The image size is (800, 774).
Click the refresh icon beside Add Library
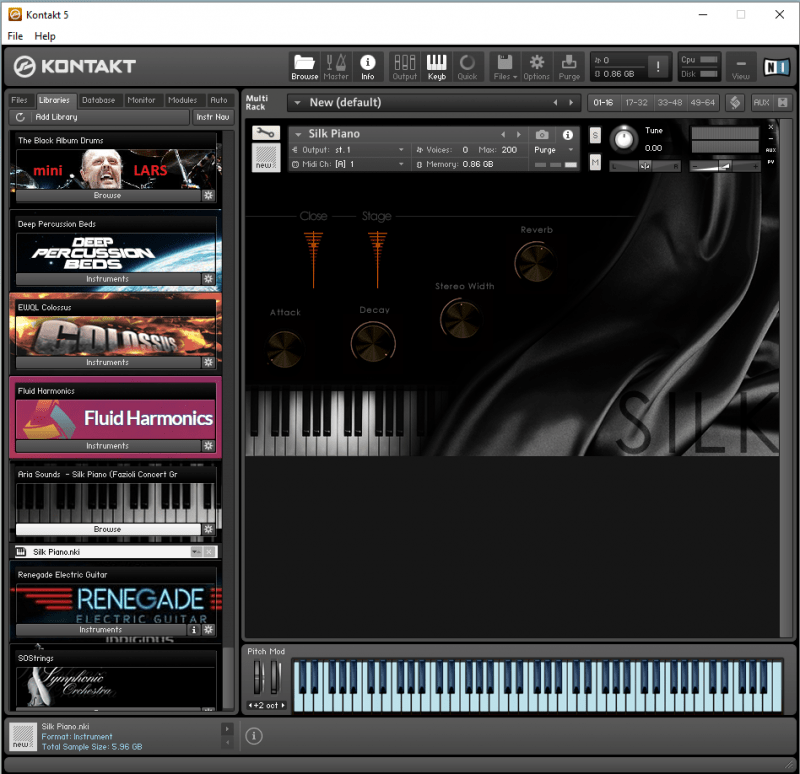[20, 117]
